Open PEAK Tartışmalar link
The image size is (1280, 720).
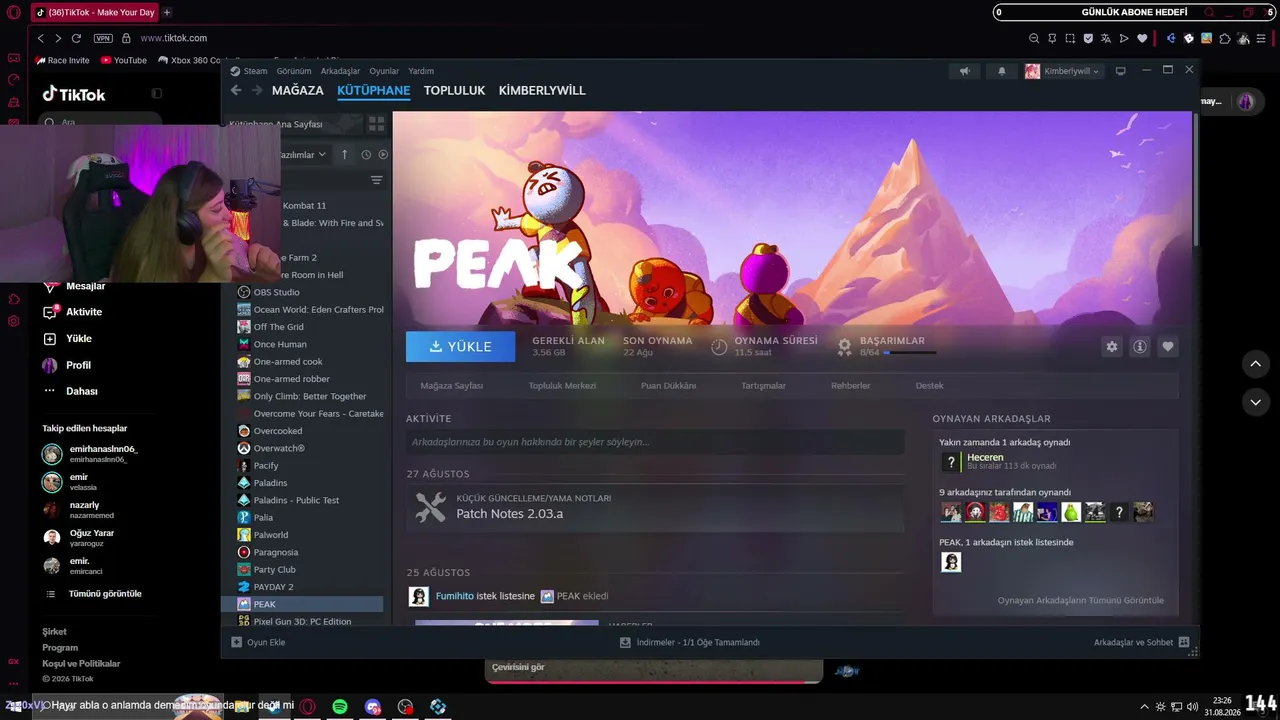tap(763, 386)
